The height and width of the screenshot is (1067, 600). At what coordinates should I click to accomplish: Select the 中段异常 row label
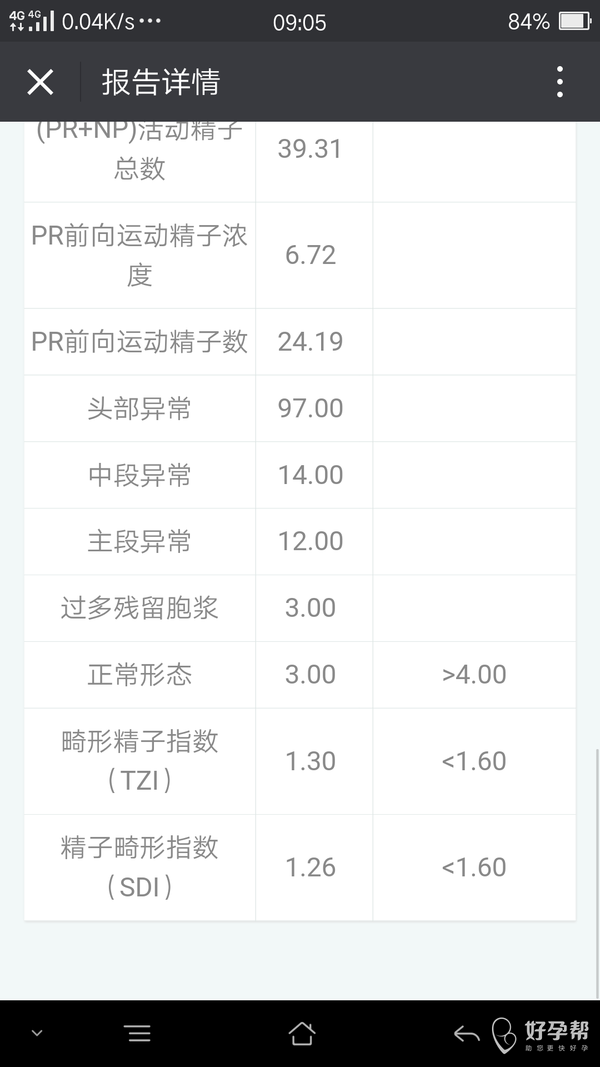[139, 475]
